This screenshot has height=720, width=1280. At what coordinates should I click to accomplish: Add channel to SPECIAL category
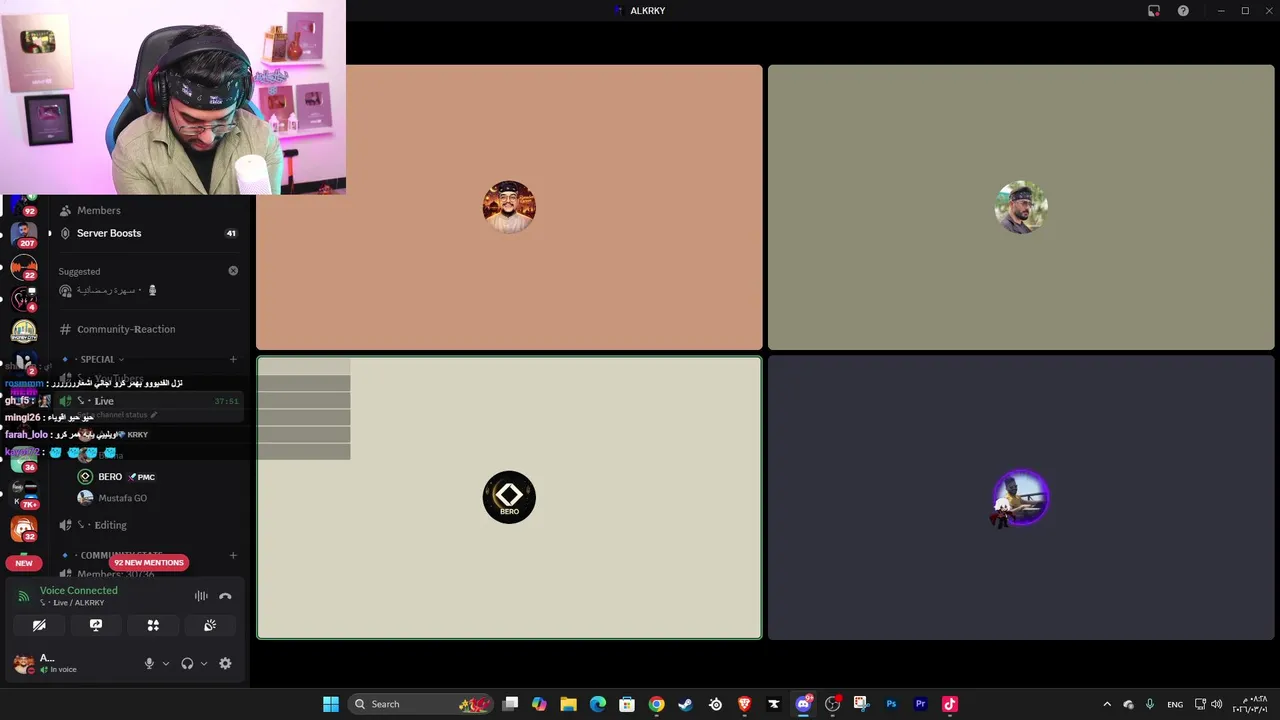(x=233, y=359)
